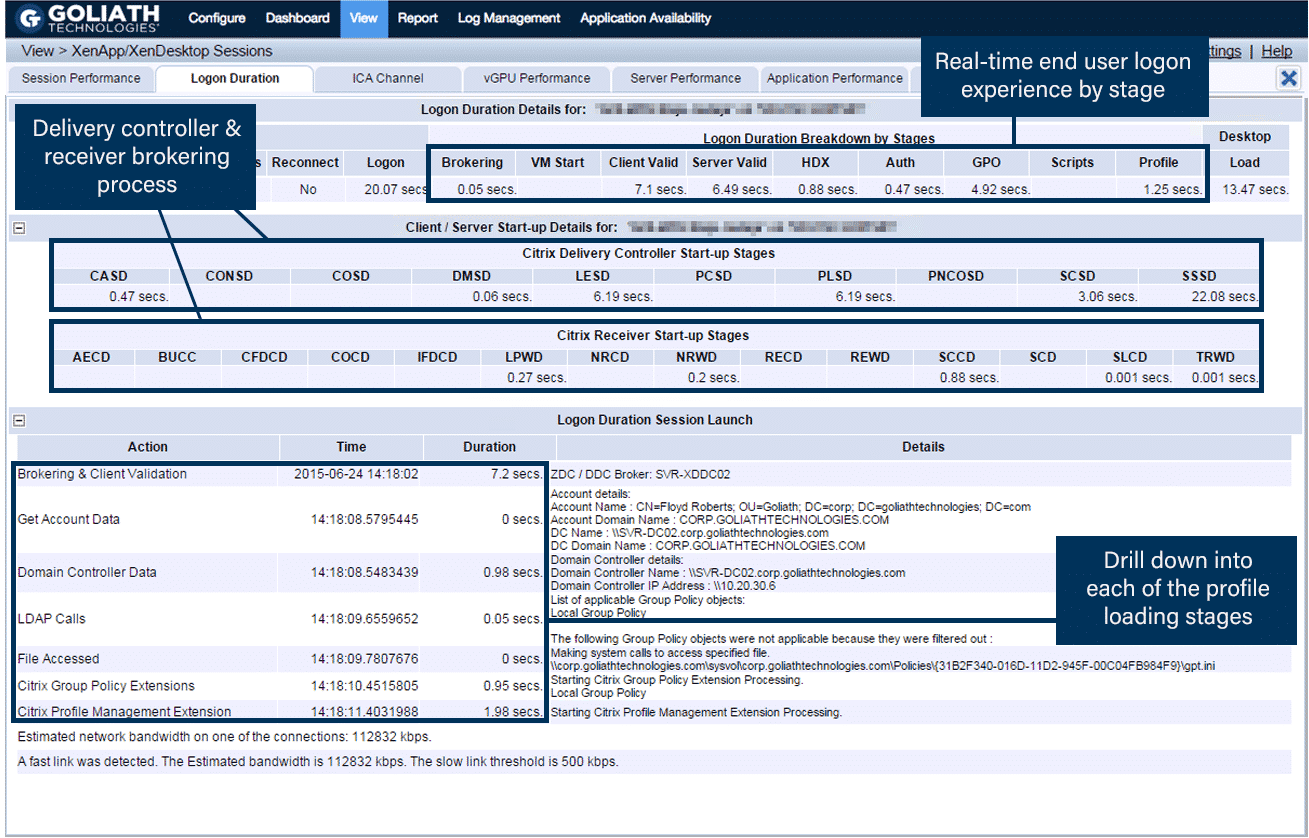Image resolution: width=1309 pixels, height=838 pixels.
Task: Click the Time column header
Action: click(351, 447)
